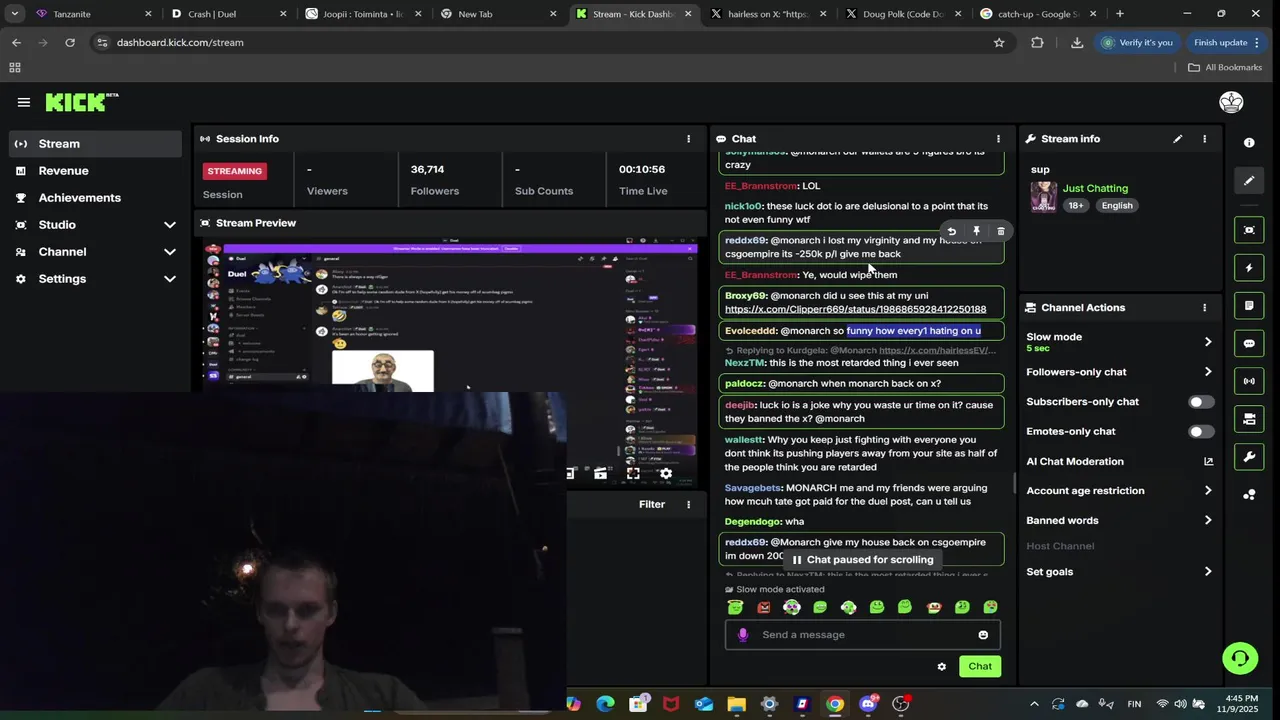1280x720 pixels.
Task: Click the Just Chatting category link
Action: click(1095, 188)
